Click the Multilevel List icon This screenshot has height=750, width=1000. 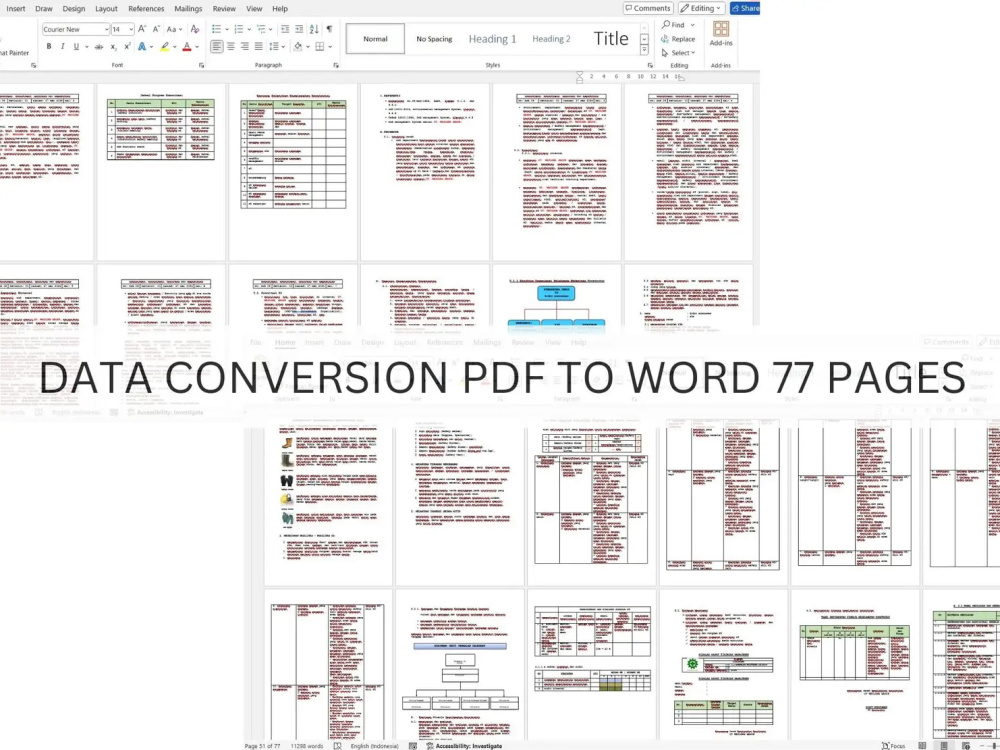tap(260, 29)
